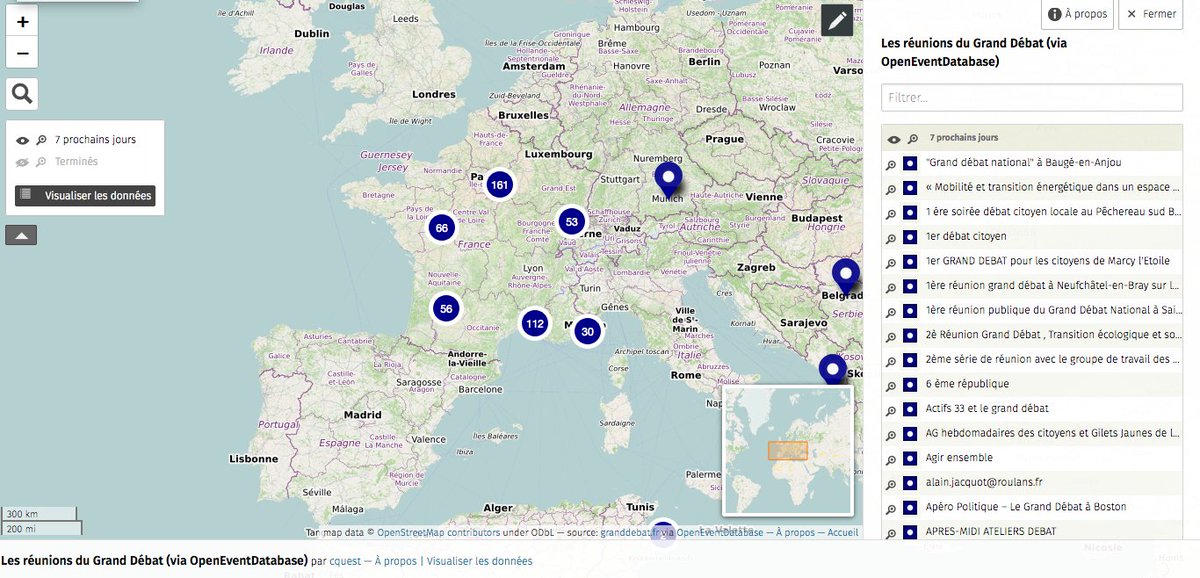This screenshot has width=1200, height=578.
Task: Select the pencil edit icon above the map
Action: pos(836,19)
